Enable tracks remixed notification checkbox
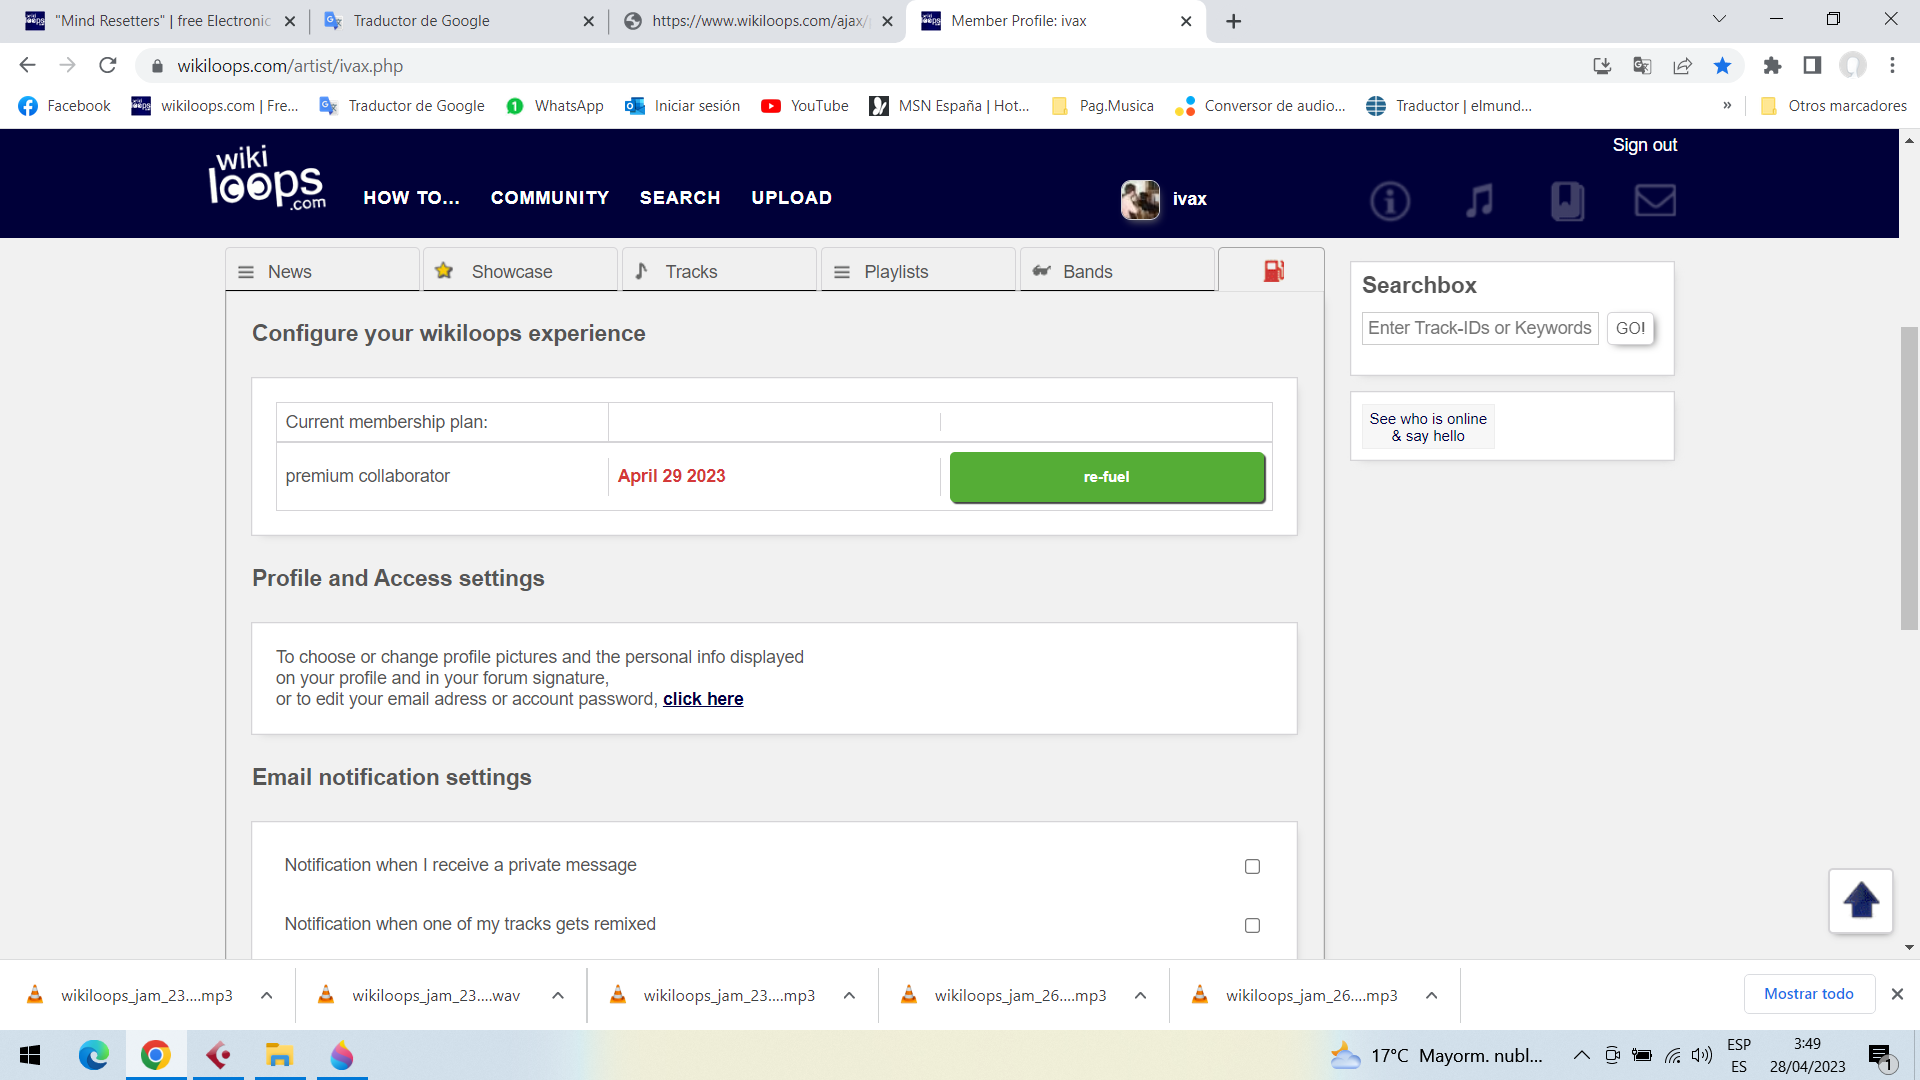The height and width of the screenshot is (1080, 1920). pyautogui.click(x=1252, y=925)
